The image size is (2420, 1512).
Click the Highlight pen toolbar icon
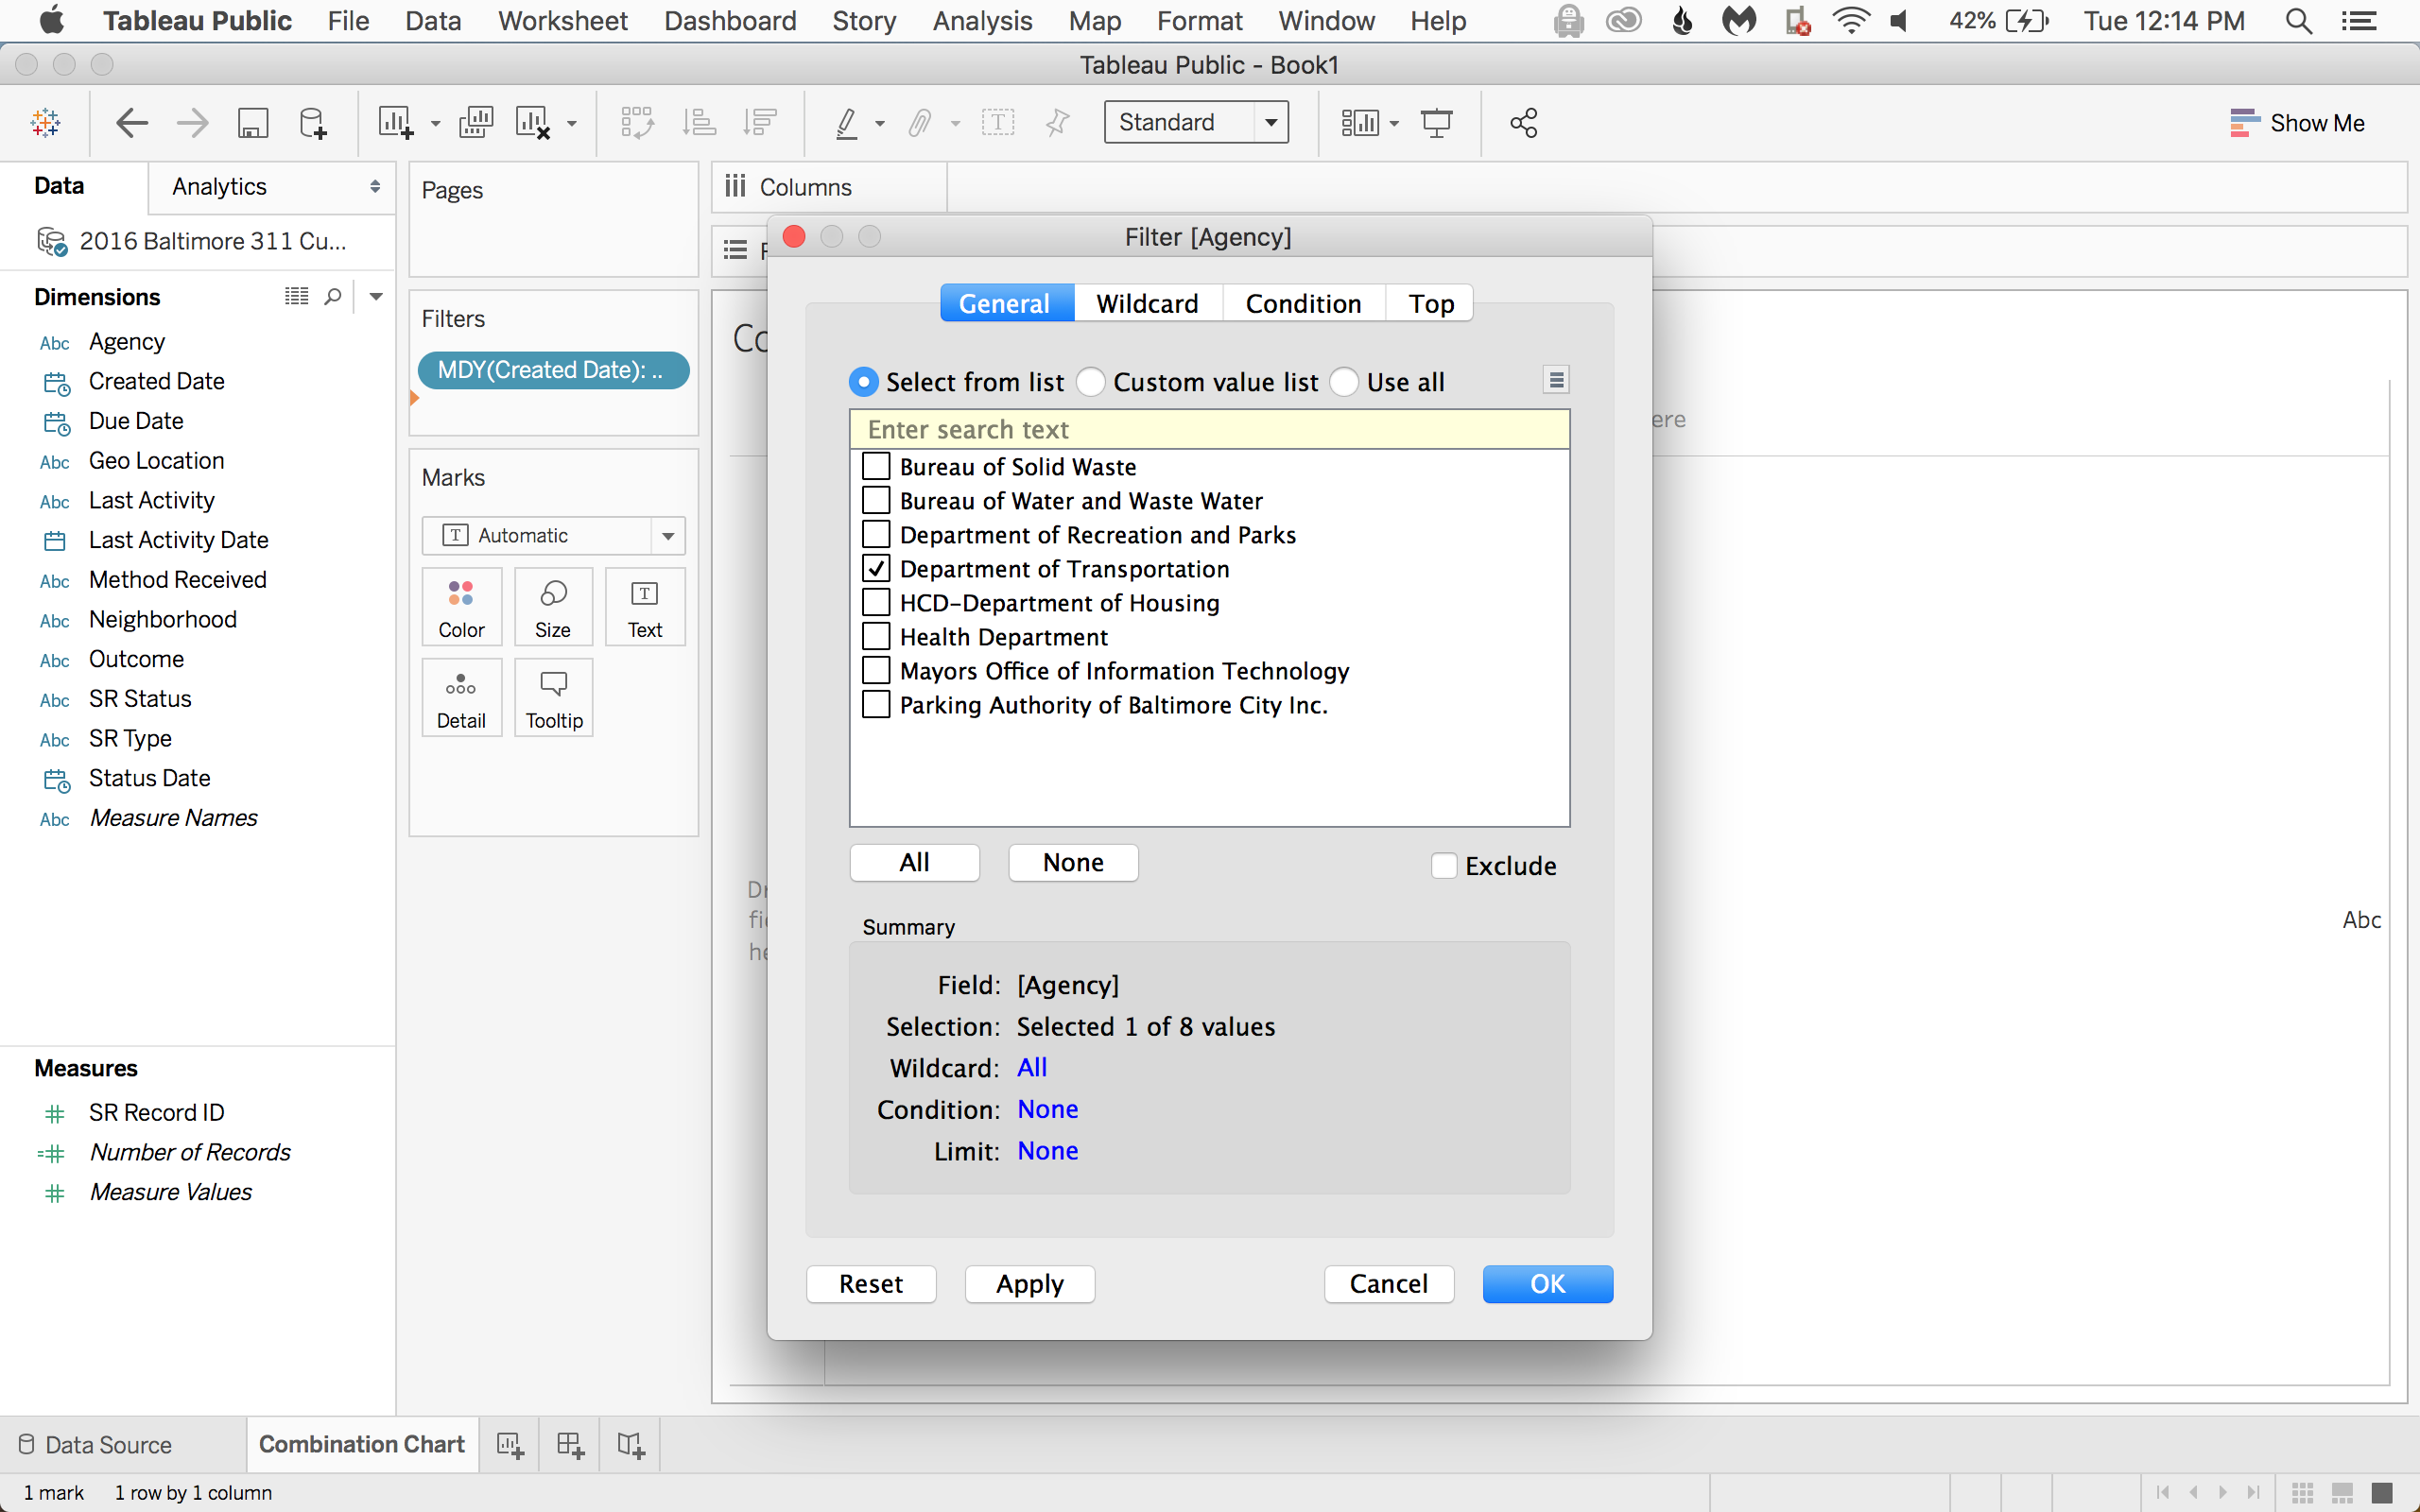point(847,123)
